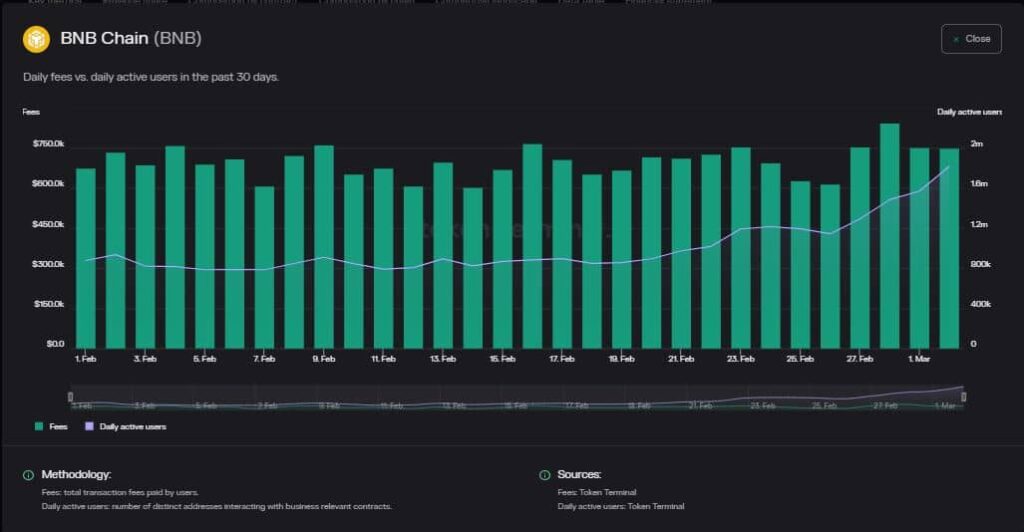Viewport: 1024px width, 532px height.
Task: Click the Methodology info icon
Action: coord(28,474)
